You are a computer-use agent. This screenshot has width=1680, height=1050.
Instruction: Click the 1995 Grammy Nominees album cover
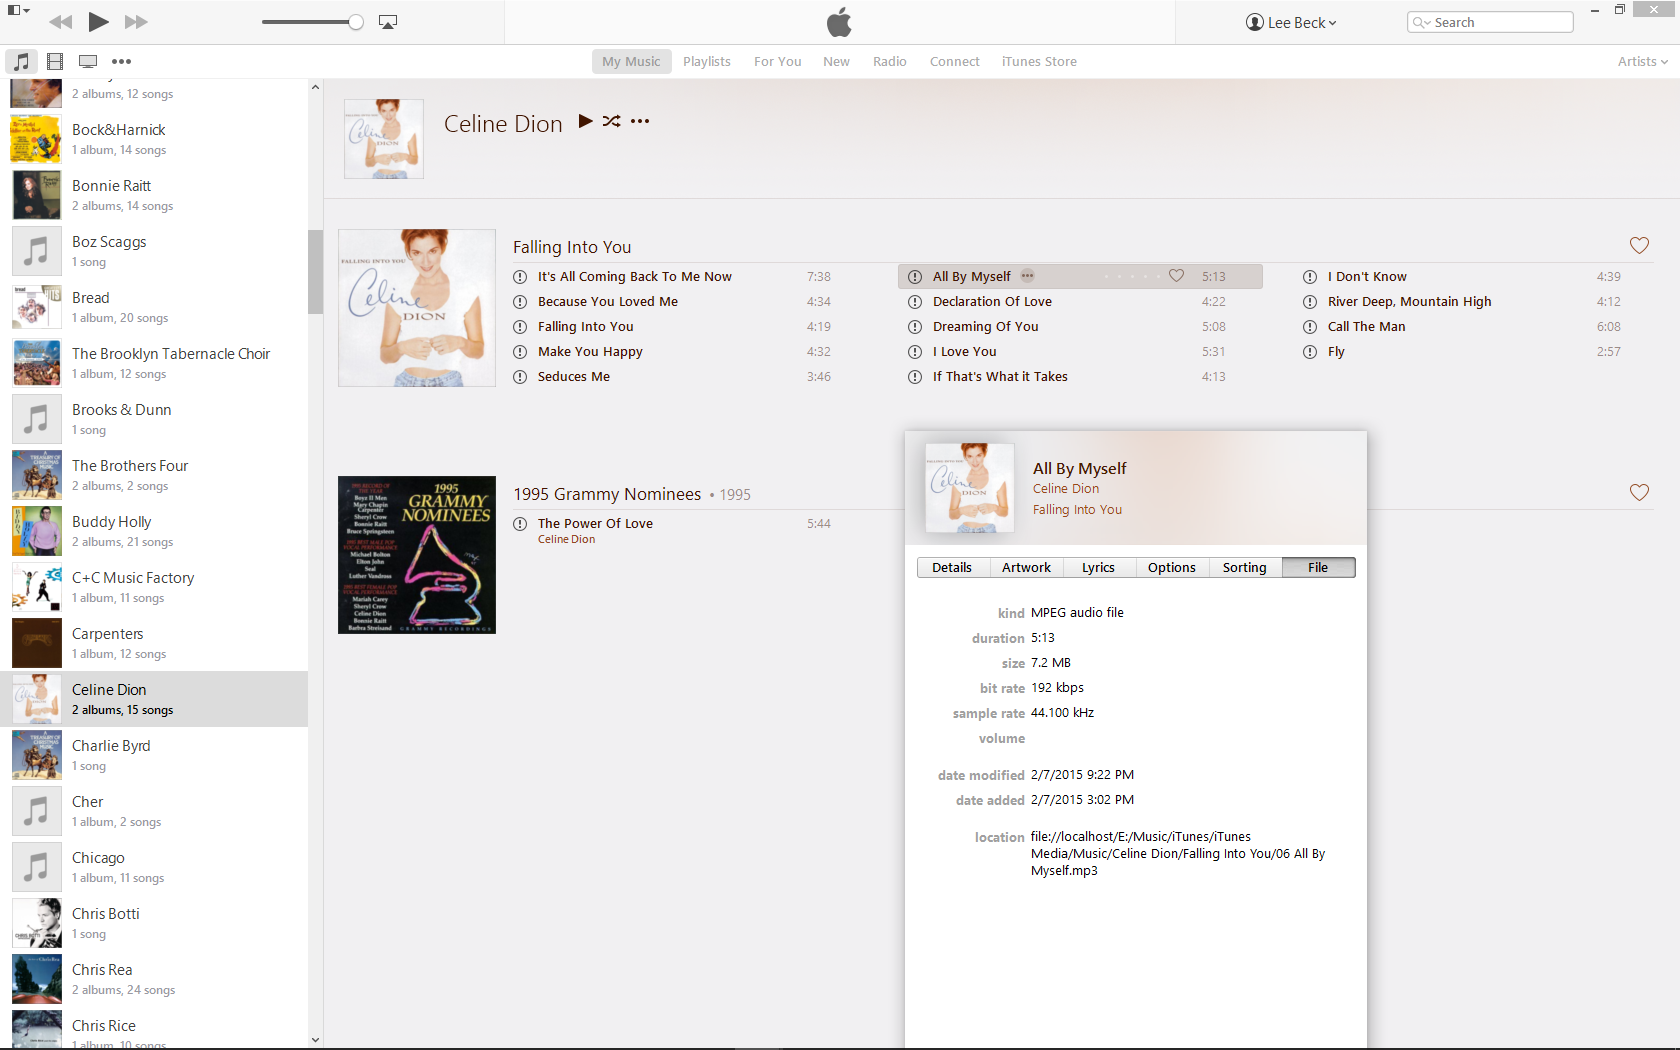point(417,555)
